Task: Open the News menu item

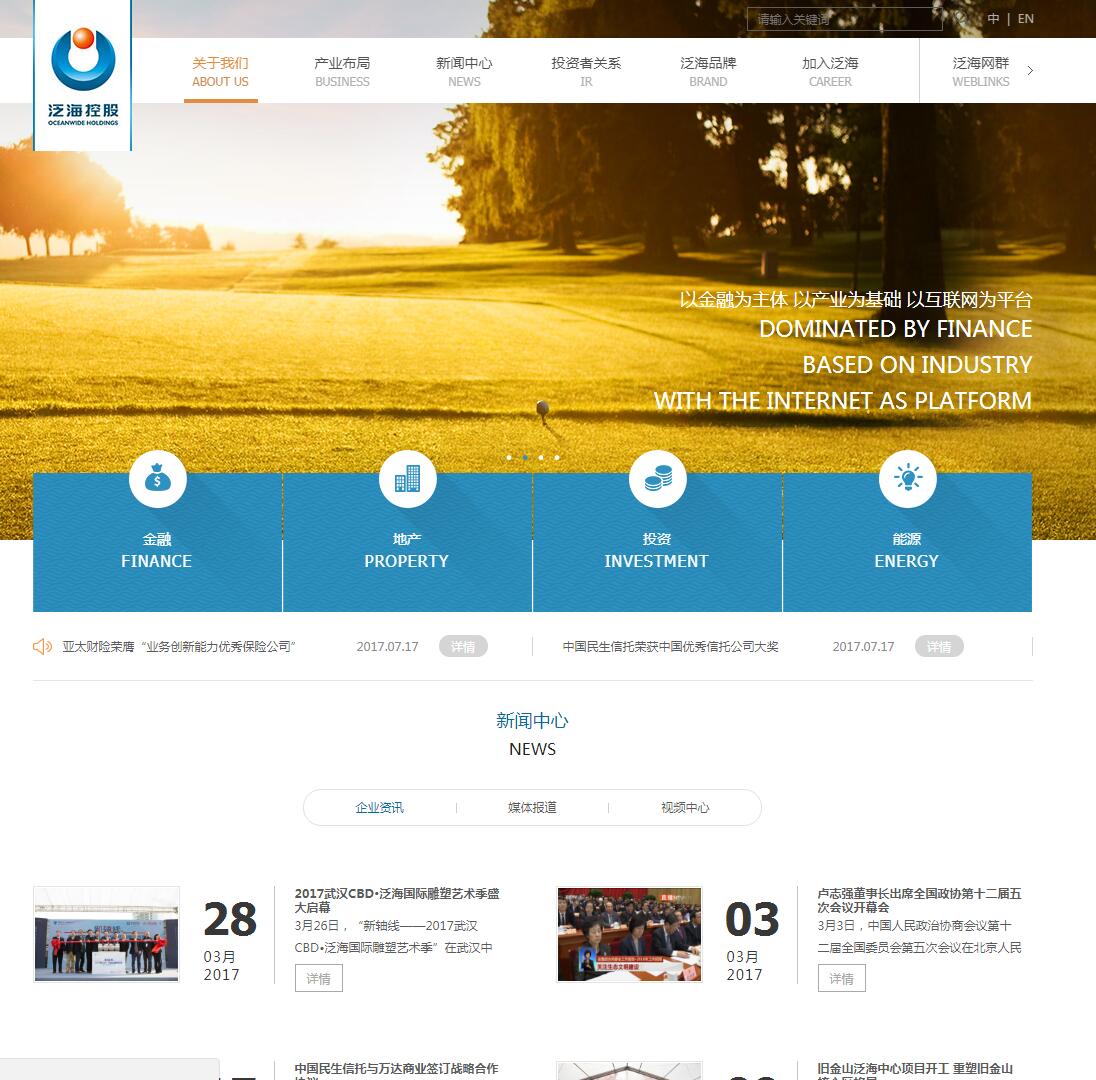Action: tap(464, 71)
